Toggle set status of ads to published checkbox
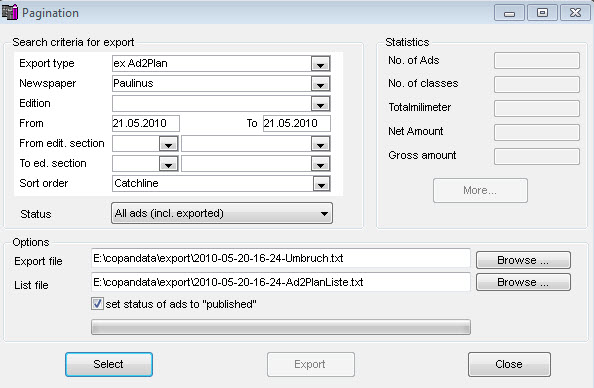Image resolution: width=594 pixels, height=388 pixels. click(97, 304)
